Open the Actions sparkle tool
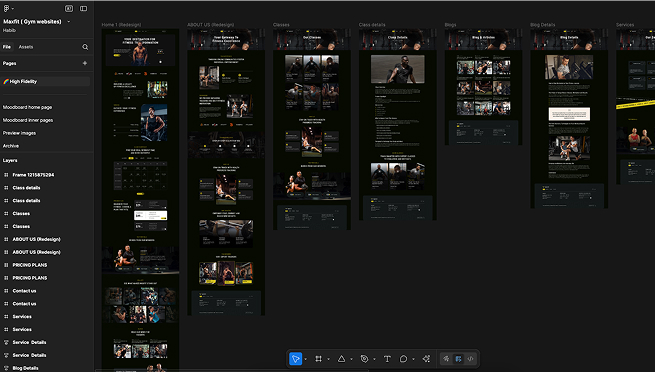This screenshot has height=372, width=655. (426, 359)
